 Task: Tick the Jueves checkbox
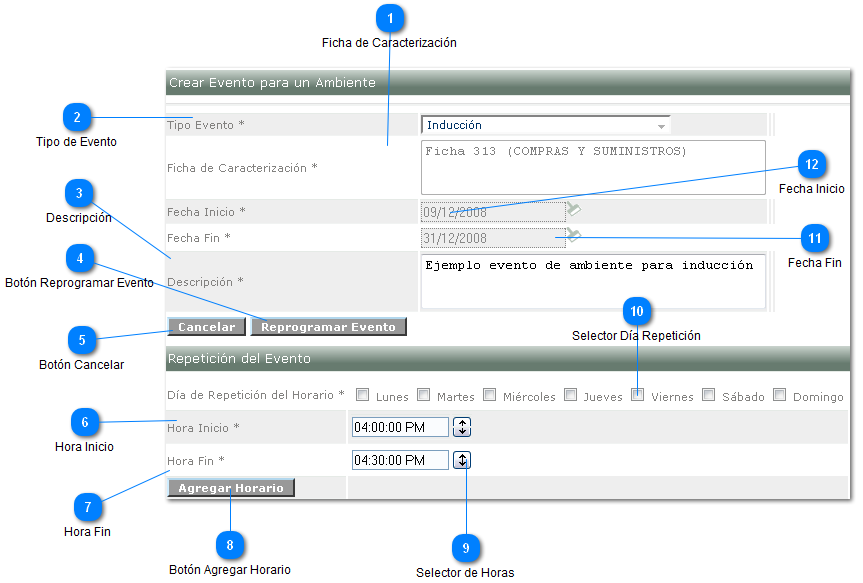coord(571,395)
